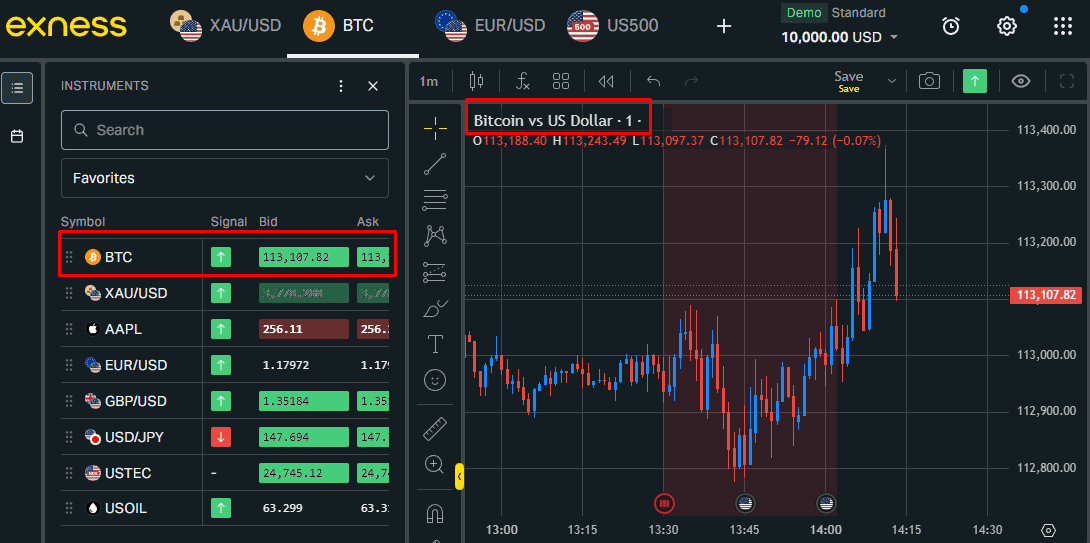
Task: Open the candlestick chart type selector
Action: pyautogui.click(x=476, y=81)
